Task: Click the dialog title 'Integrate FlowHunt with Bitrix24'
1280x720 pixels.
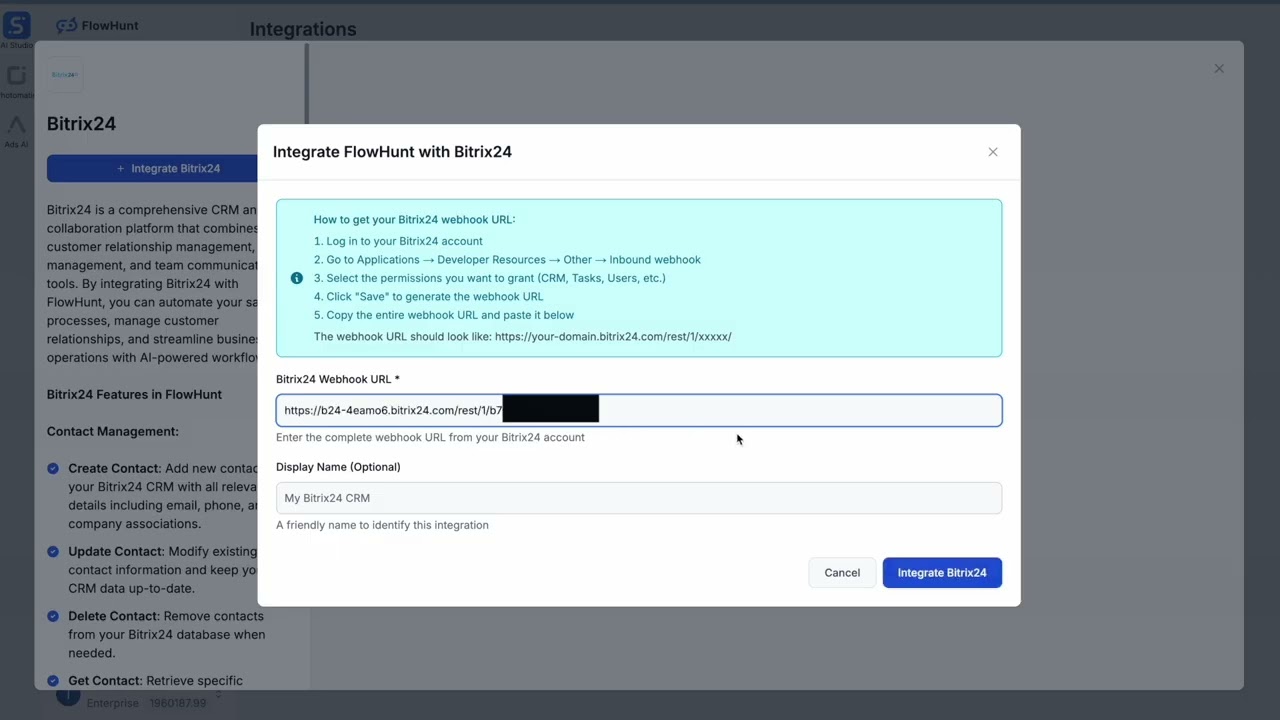Action: click(392, 152)
